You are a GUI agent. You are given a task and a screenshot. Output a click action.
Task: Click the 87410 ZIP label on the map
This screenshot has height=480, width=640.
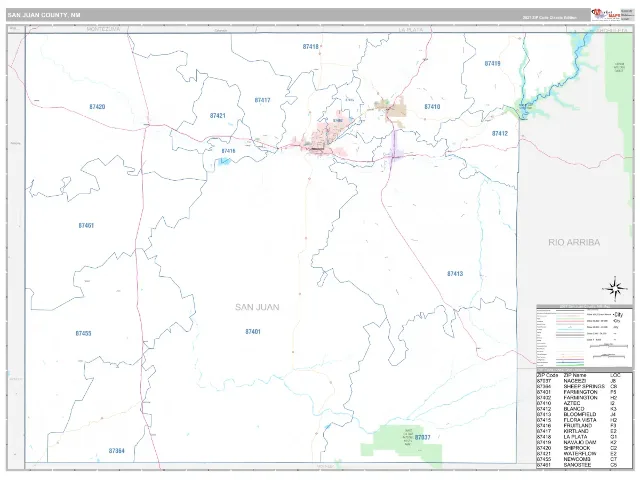point(432,107)
